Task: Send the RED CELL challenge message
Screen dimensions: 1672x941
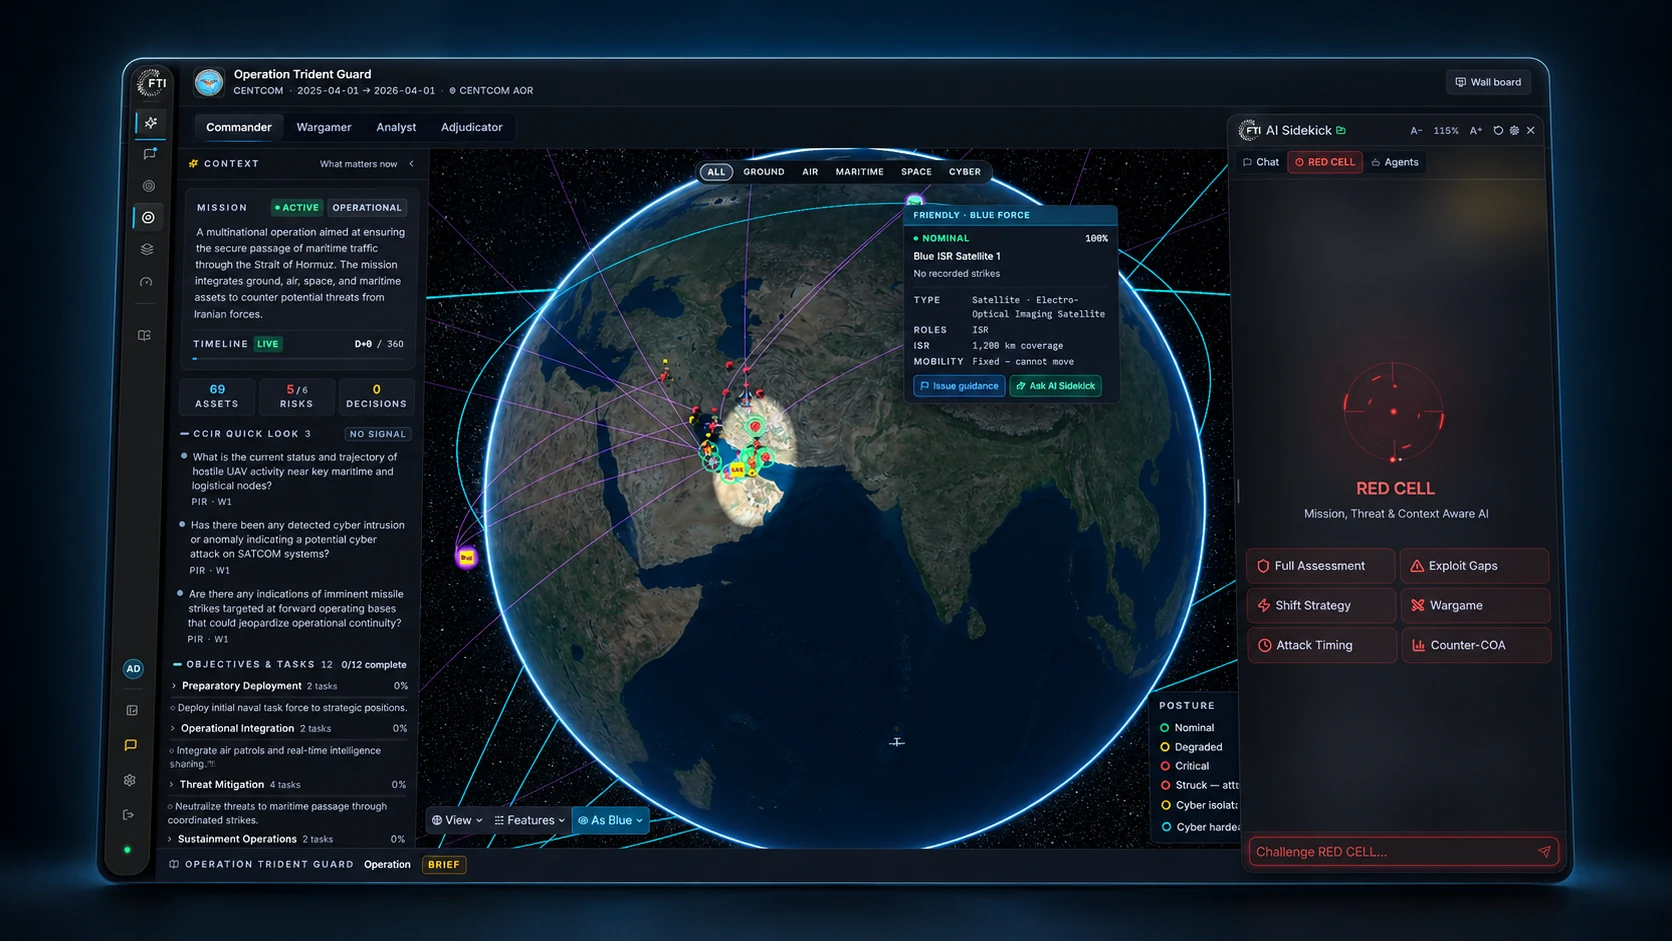Action: [1544, 852]
